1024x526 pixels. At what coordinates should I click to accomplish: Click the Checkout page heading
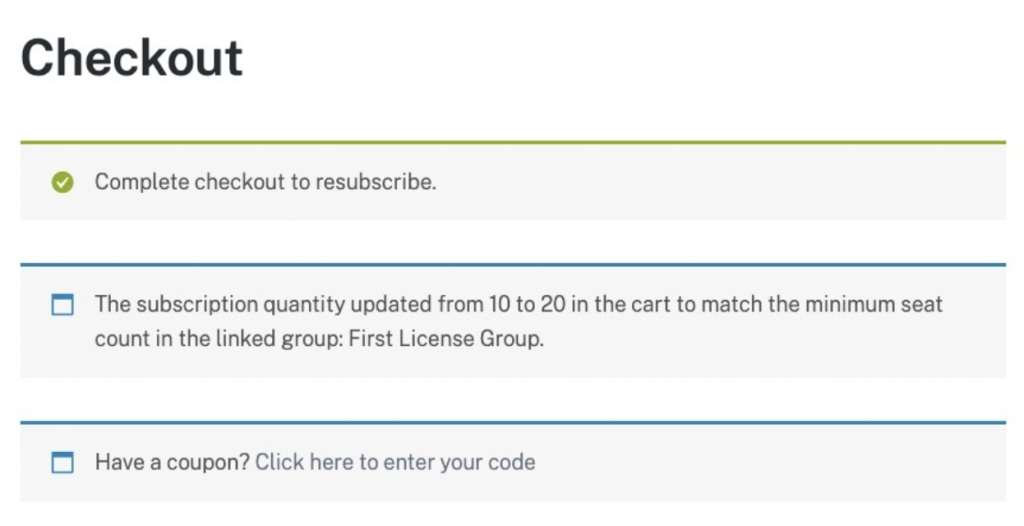(132, 58)
